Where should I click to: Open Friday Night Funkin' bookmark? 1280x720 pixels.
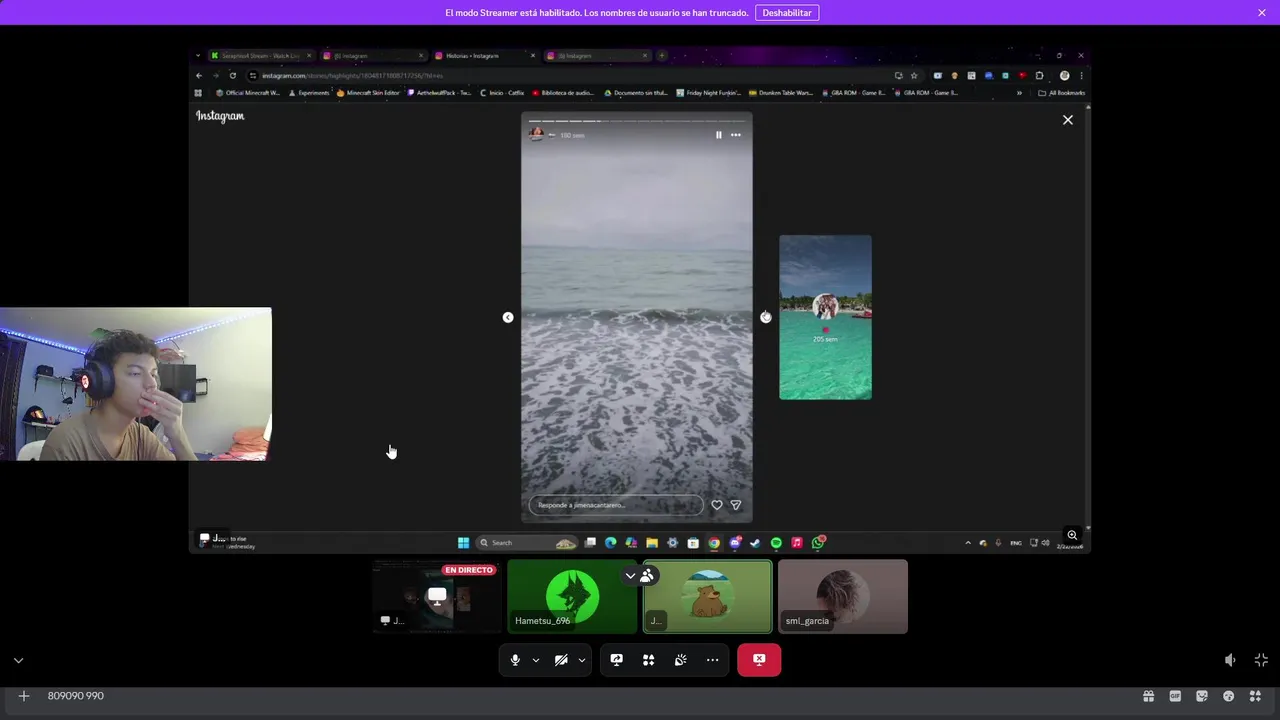click(709, 93)
